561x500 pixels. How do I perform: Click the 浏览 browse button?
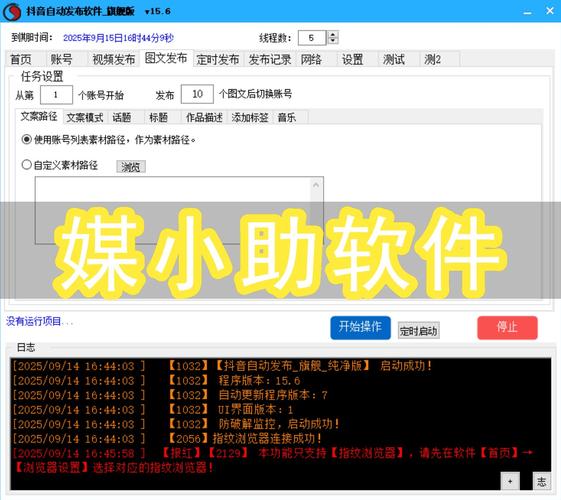coord(131,167)
